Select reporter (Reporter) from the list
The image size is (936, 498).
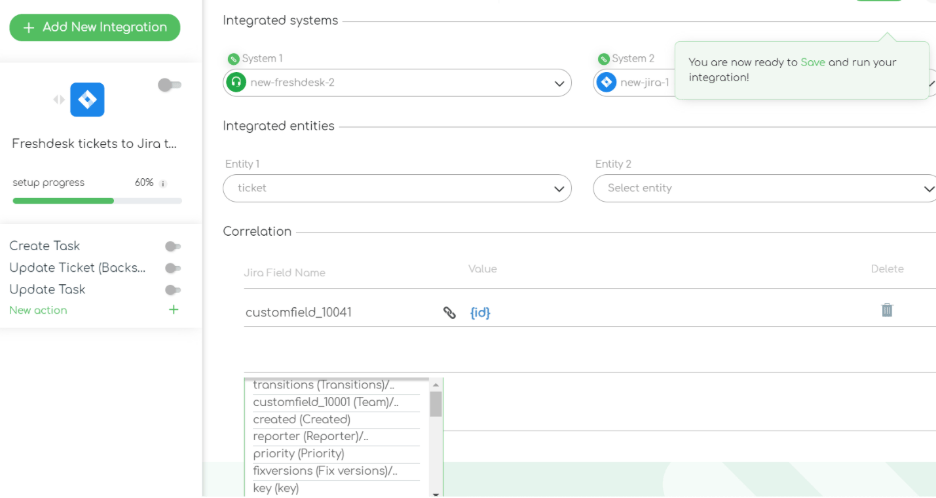pos(310,436)
